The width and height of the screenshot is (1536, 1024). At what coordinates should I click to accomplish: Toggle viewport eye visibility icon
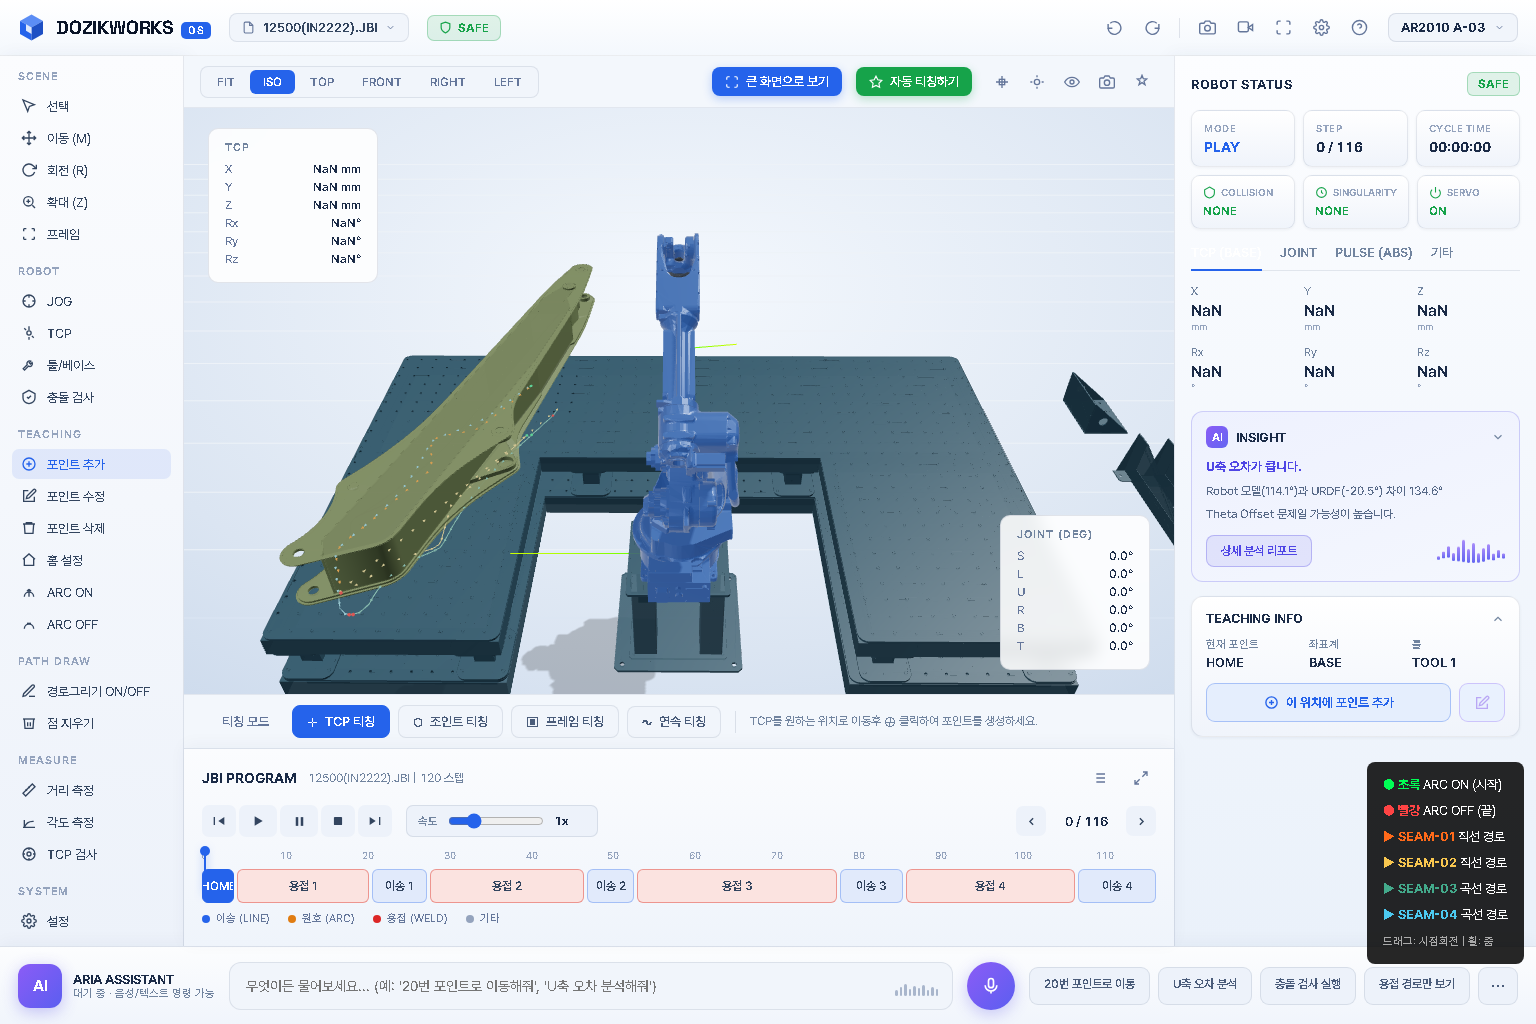pos(1072,82)
